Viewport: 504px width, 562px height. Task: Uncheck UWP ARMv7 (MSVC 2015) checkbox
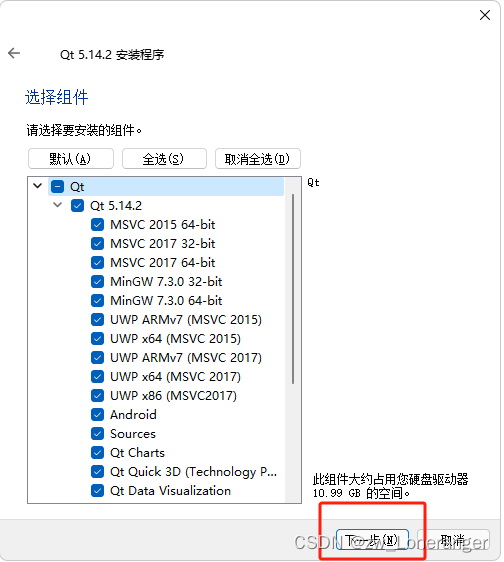pos(98,320)
